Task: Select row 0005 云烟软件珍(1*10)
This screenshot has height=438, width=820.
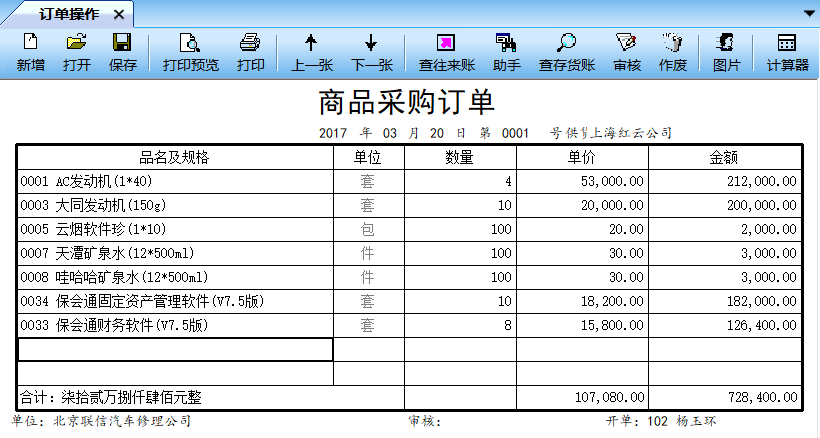Action: [x=175, y=229]
